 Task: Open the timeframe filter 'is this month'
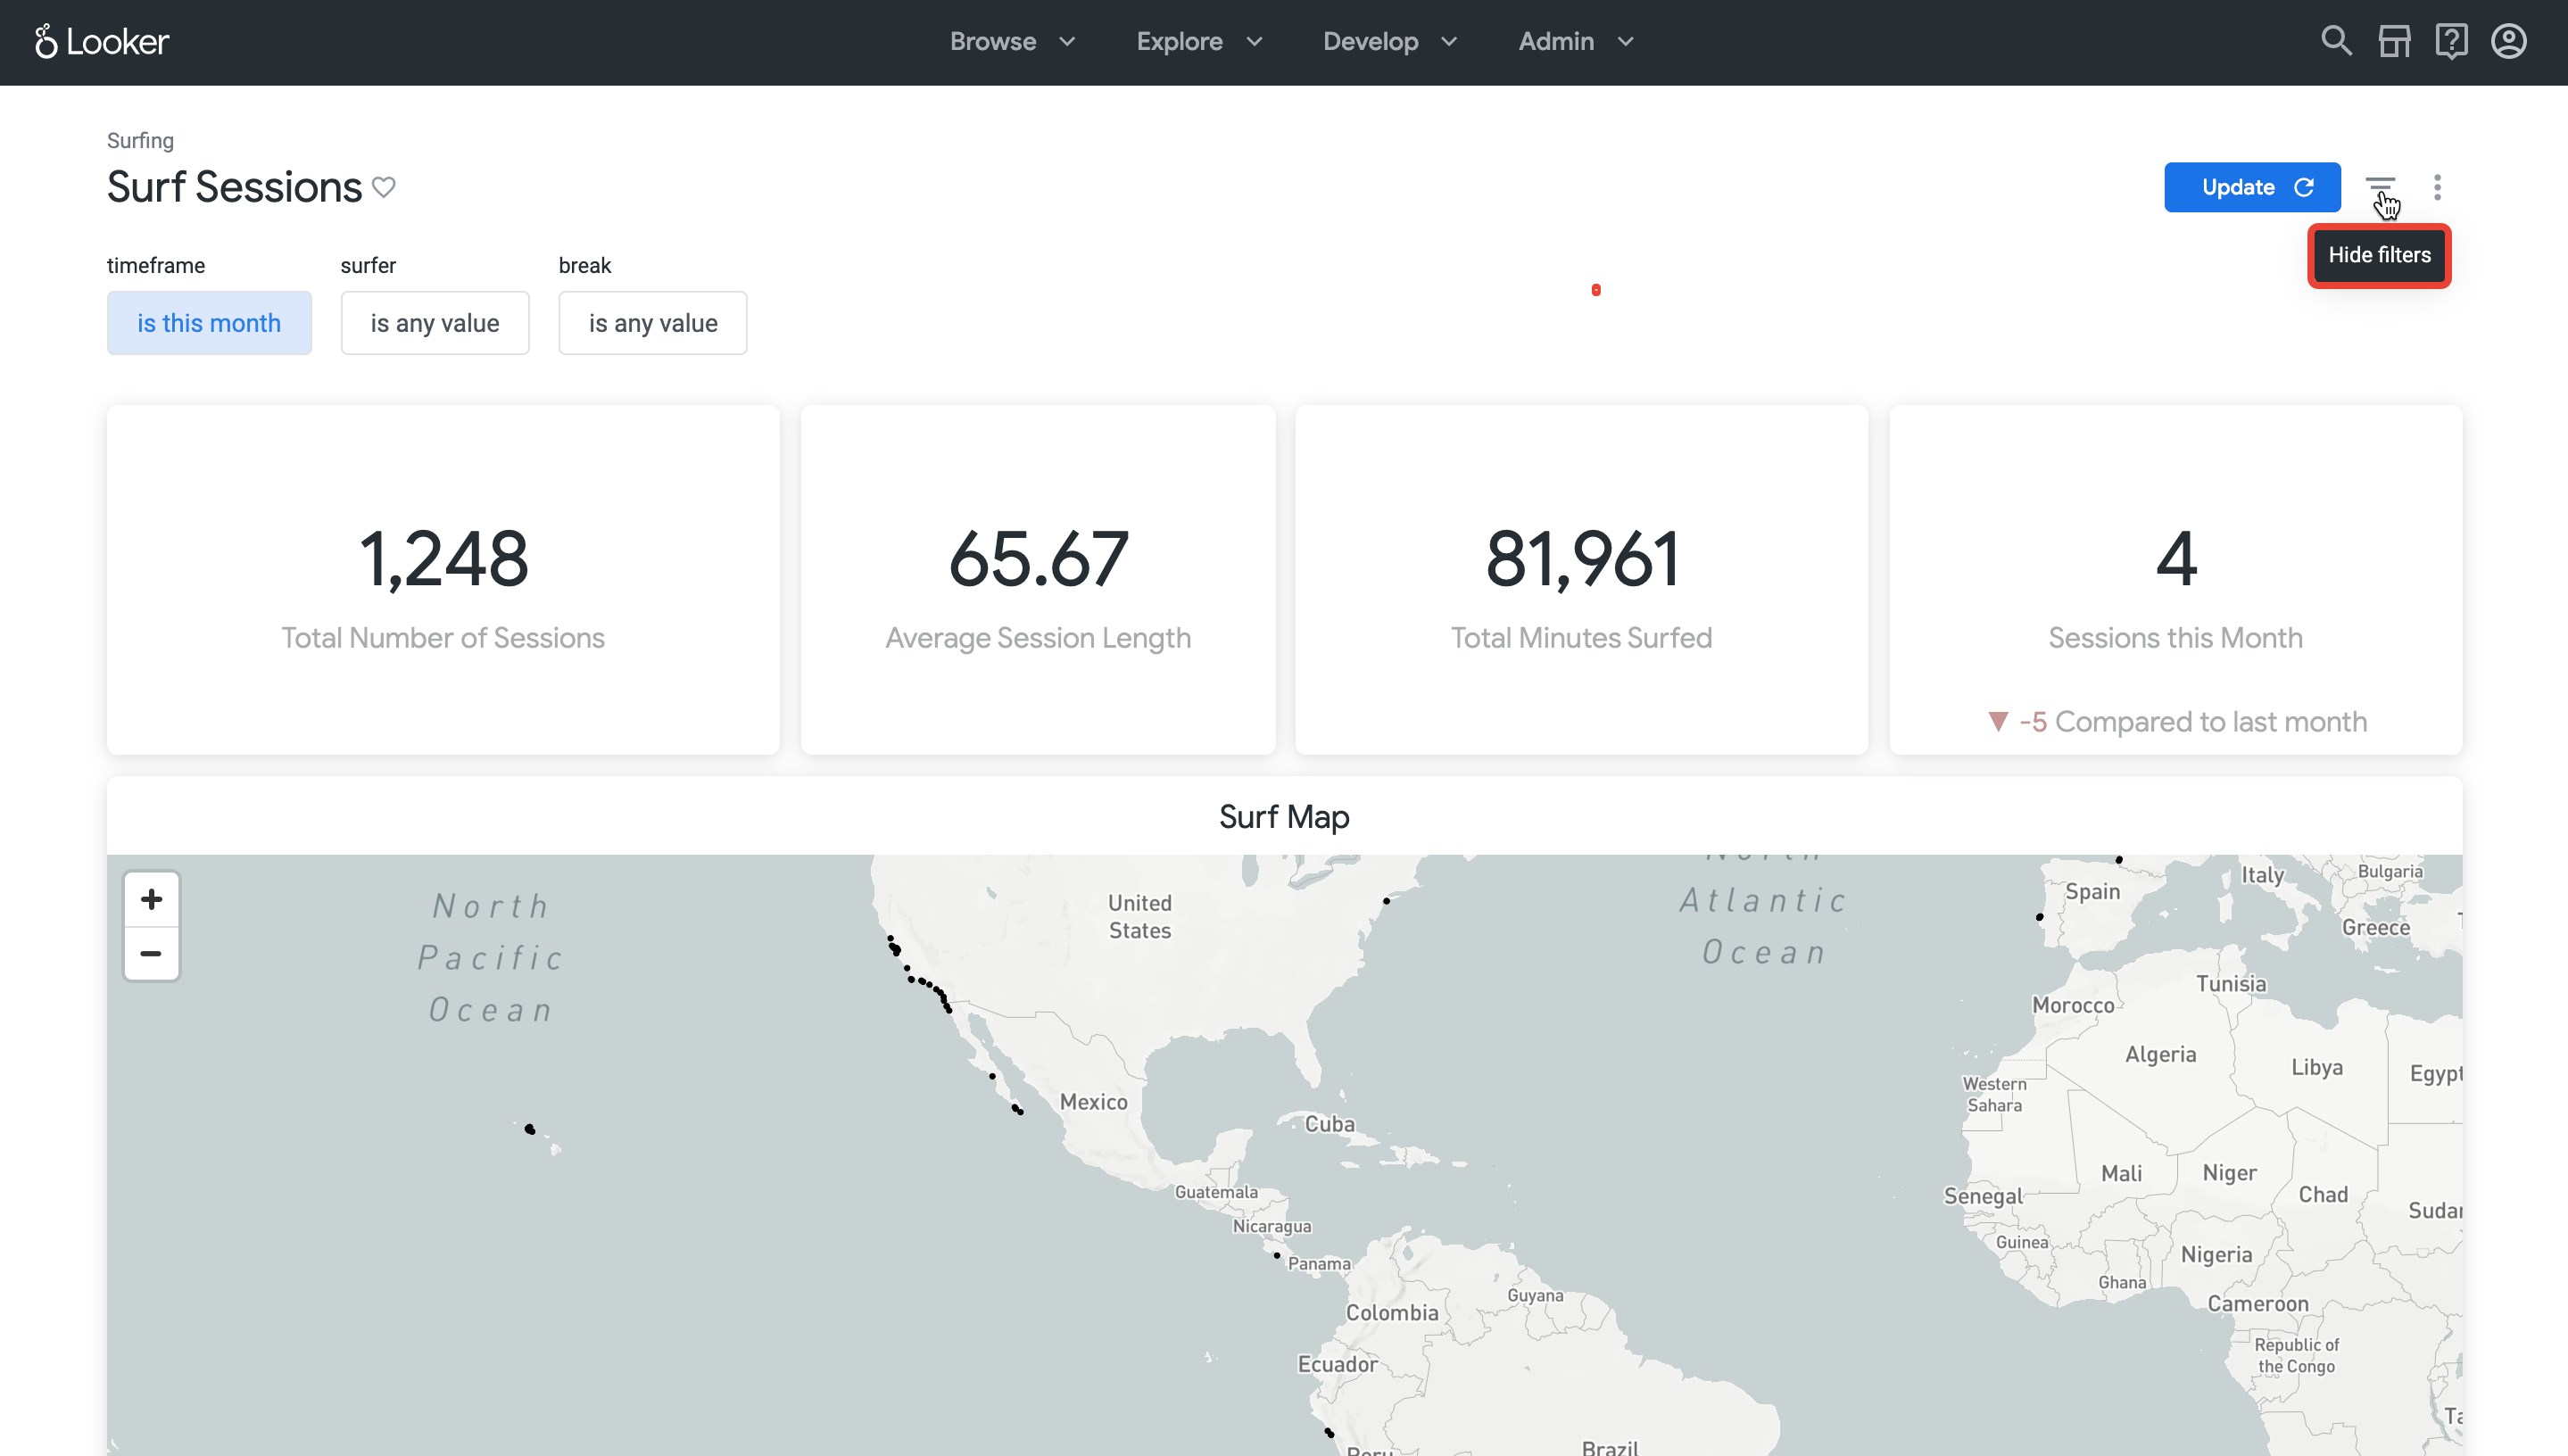pyautogui.click(x=209, y=323)
